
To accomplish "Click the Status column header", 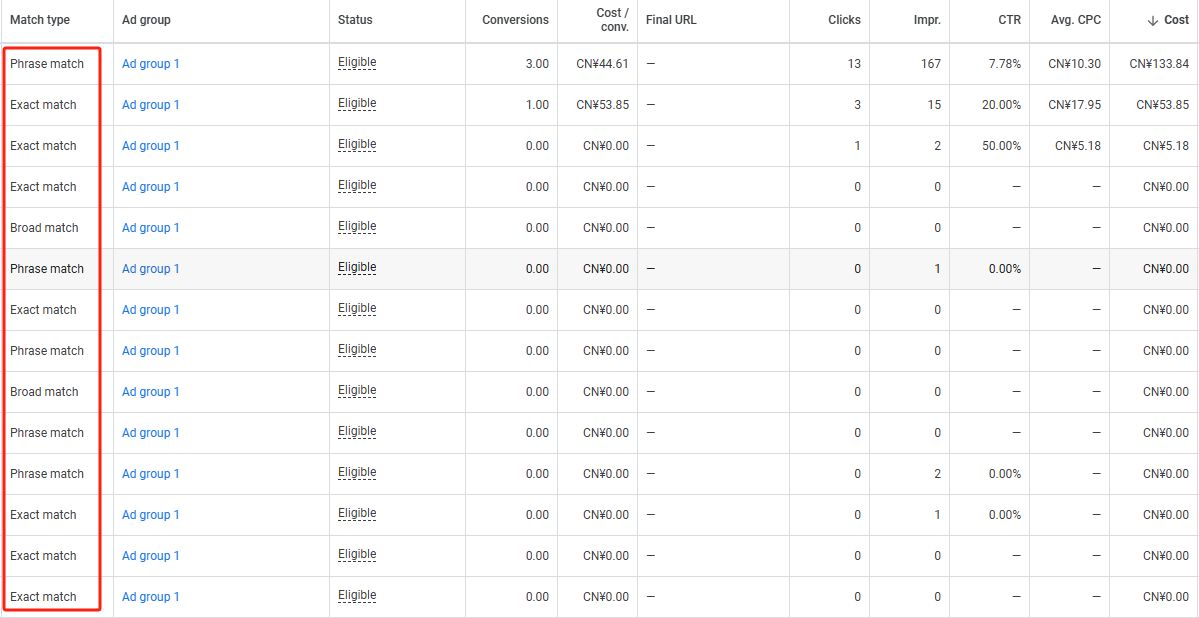I will (x=355, y=20).
